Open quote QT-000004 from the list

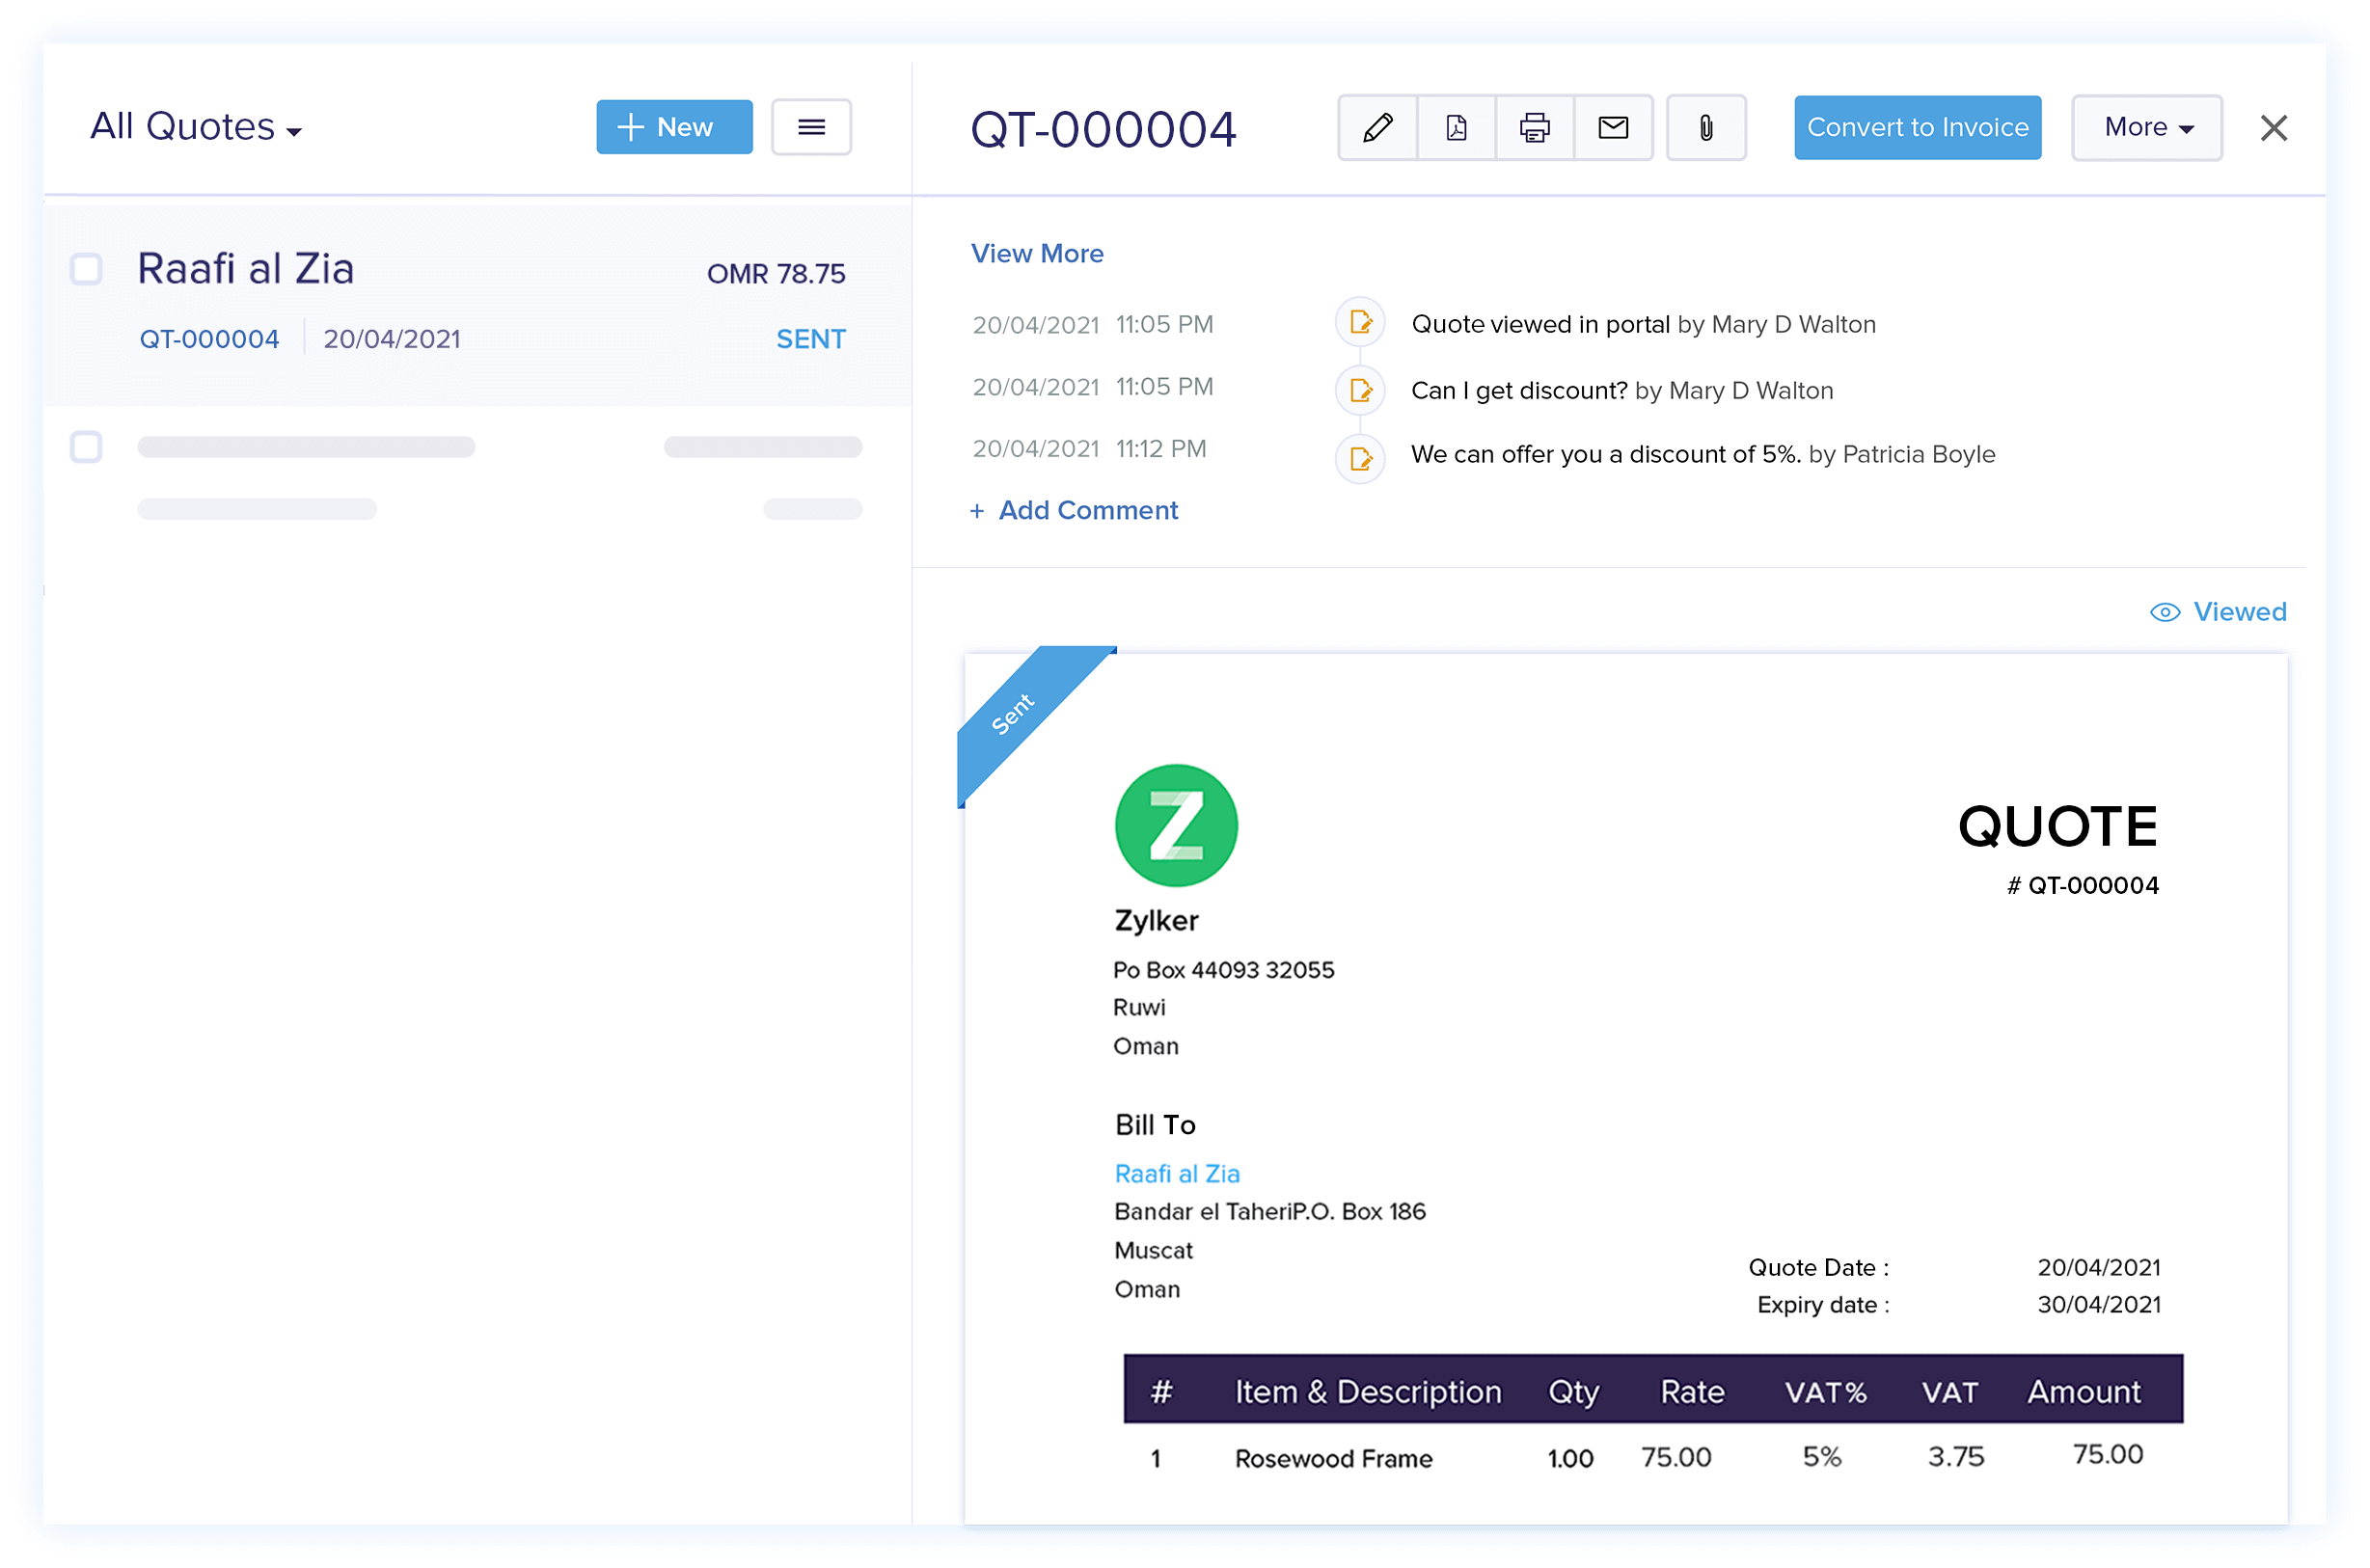(209, 338)
